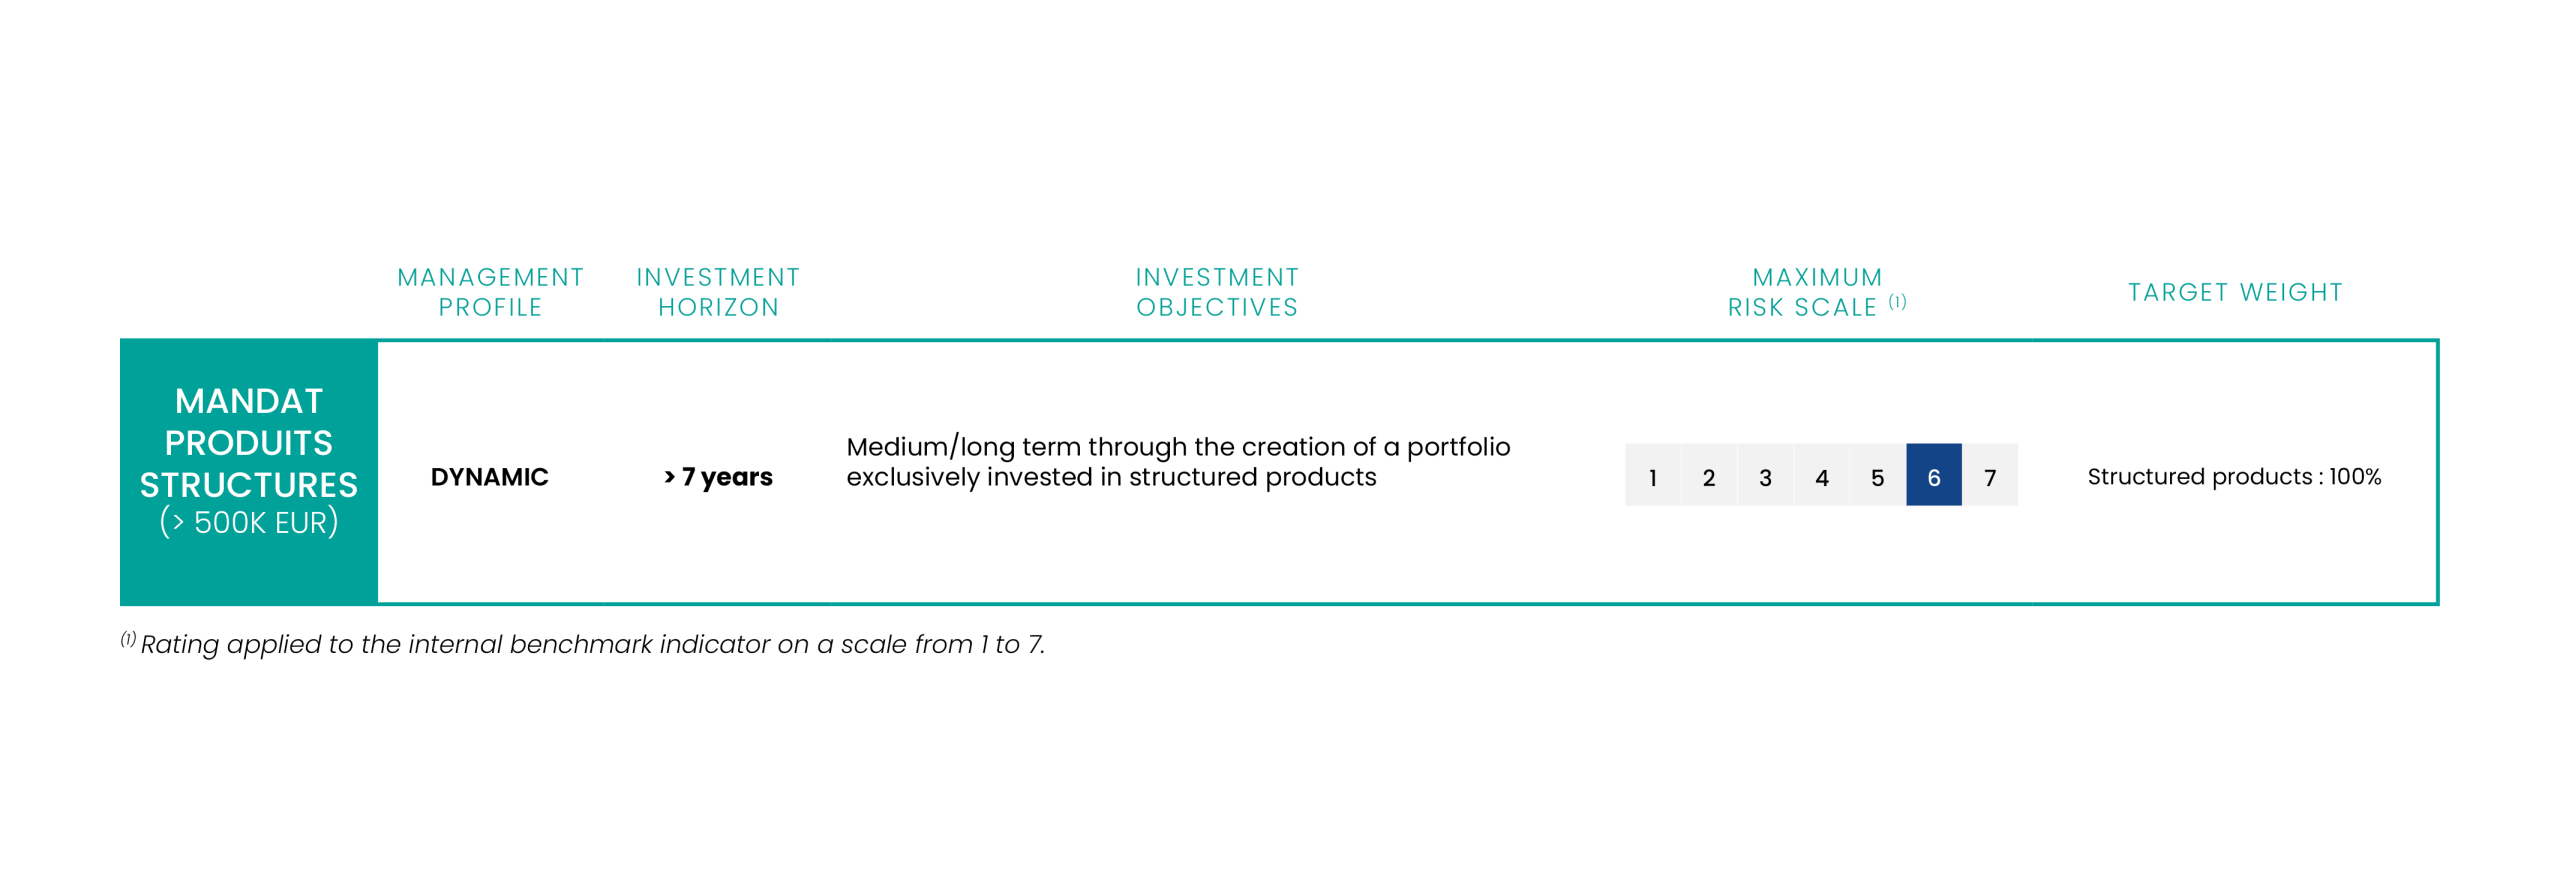This screenshot has height=875, width=2560.
Task: Click the INVESTMENT HORIZON column header
Action: [x=718, y=292]
